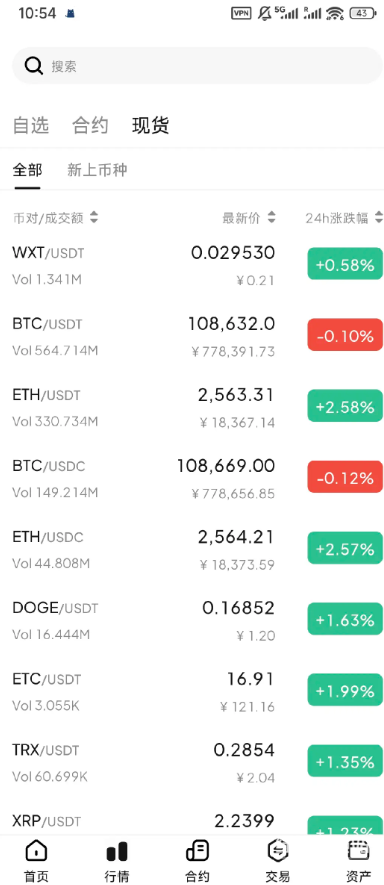Switch to the 新上币种 tab
Screen dimensions: 384x885
pyautogui.click(x=97, y=170)
